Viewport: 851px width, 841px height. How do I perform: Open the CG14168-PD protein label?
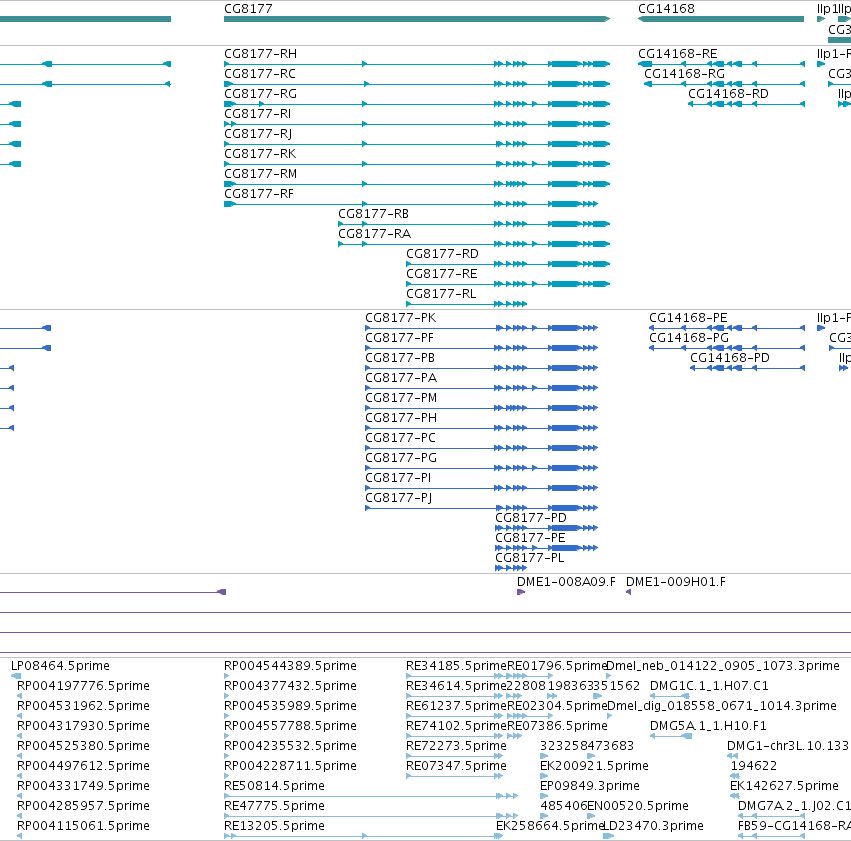pyautogui.click(x=730, y=358)
